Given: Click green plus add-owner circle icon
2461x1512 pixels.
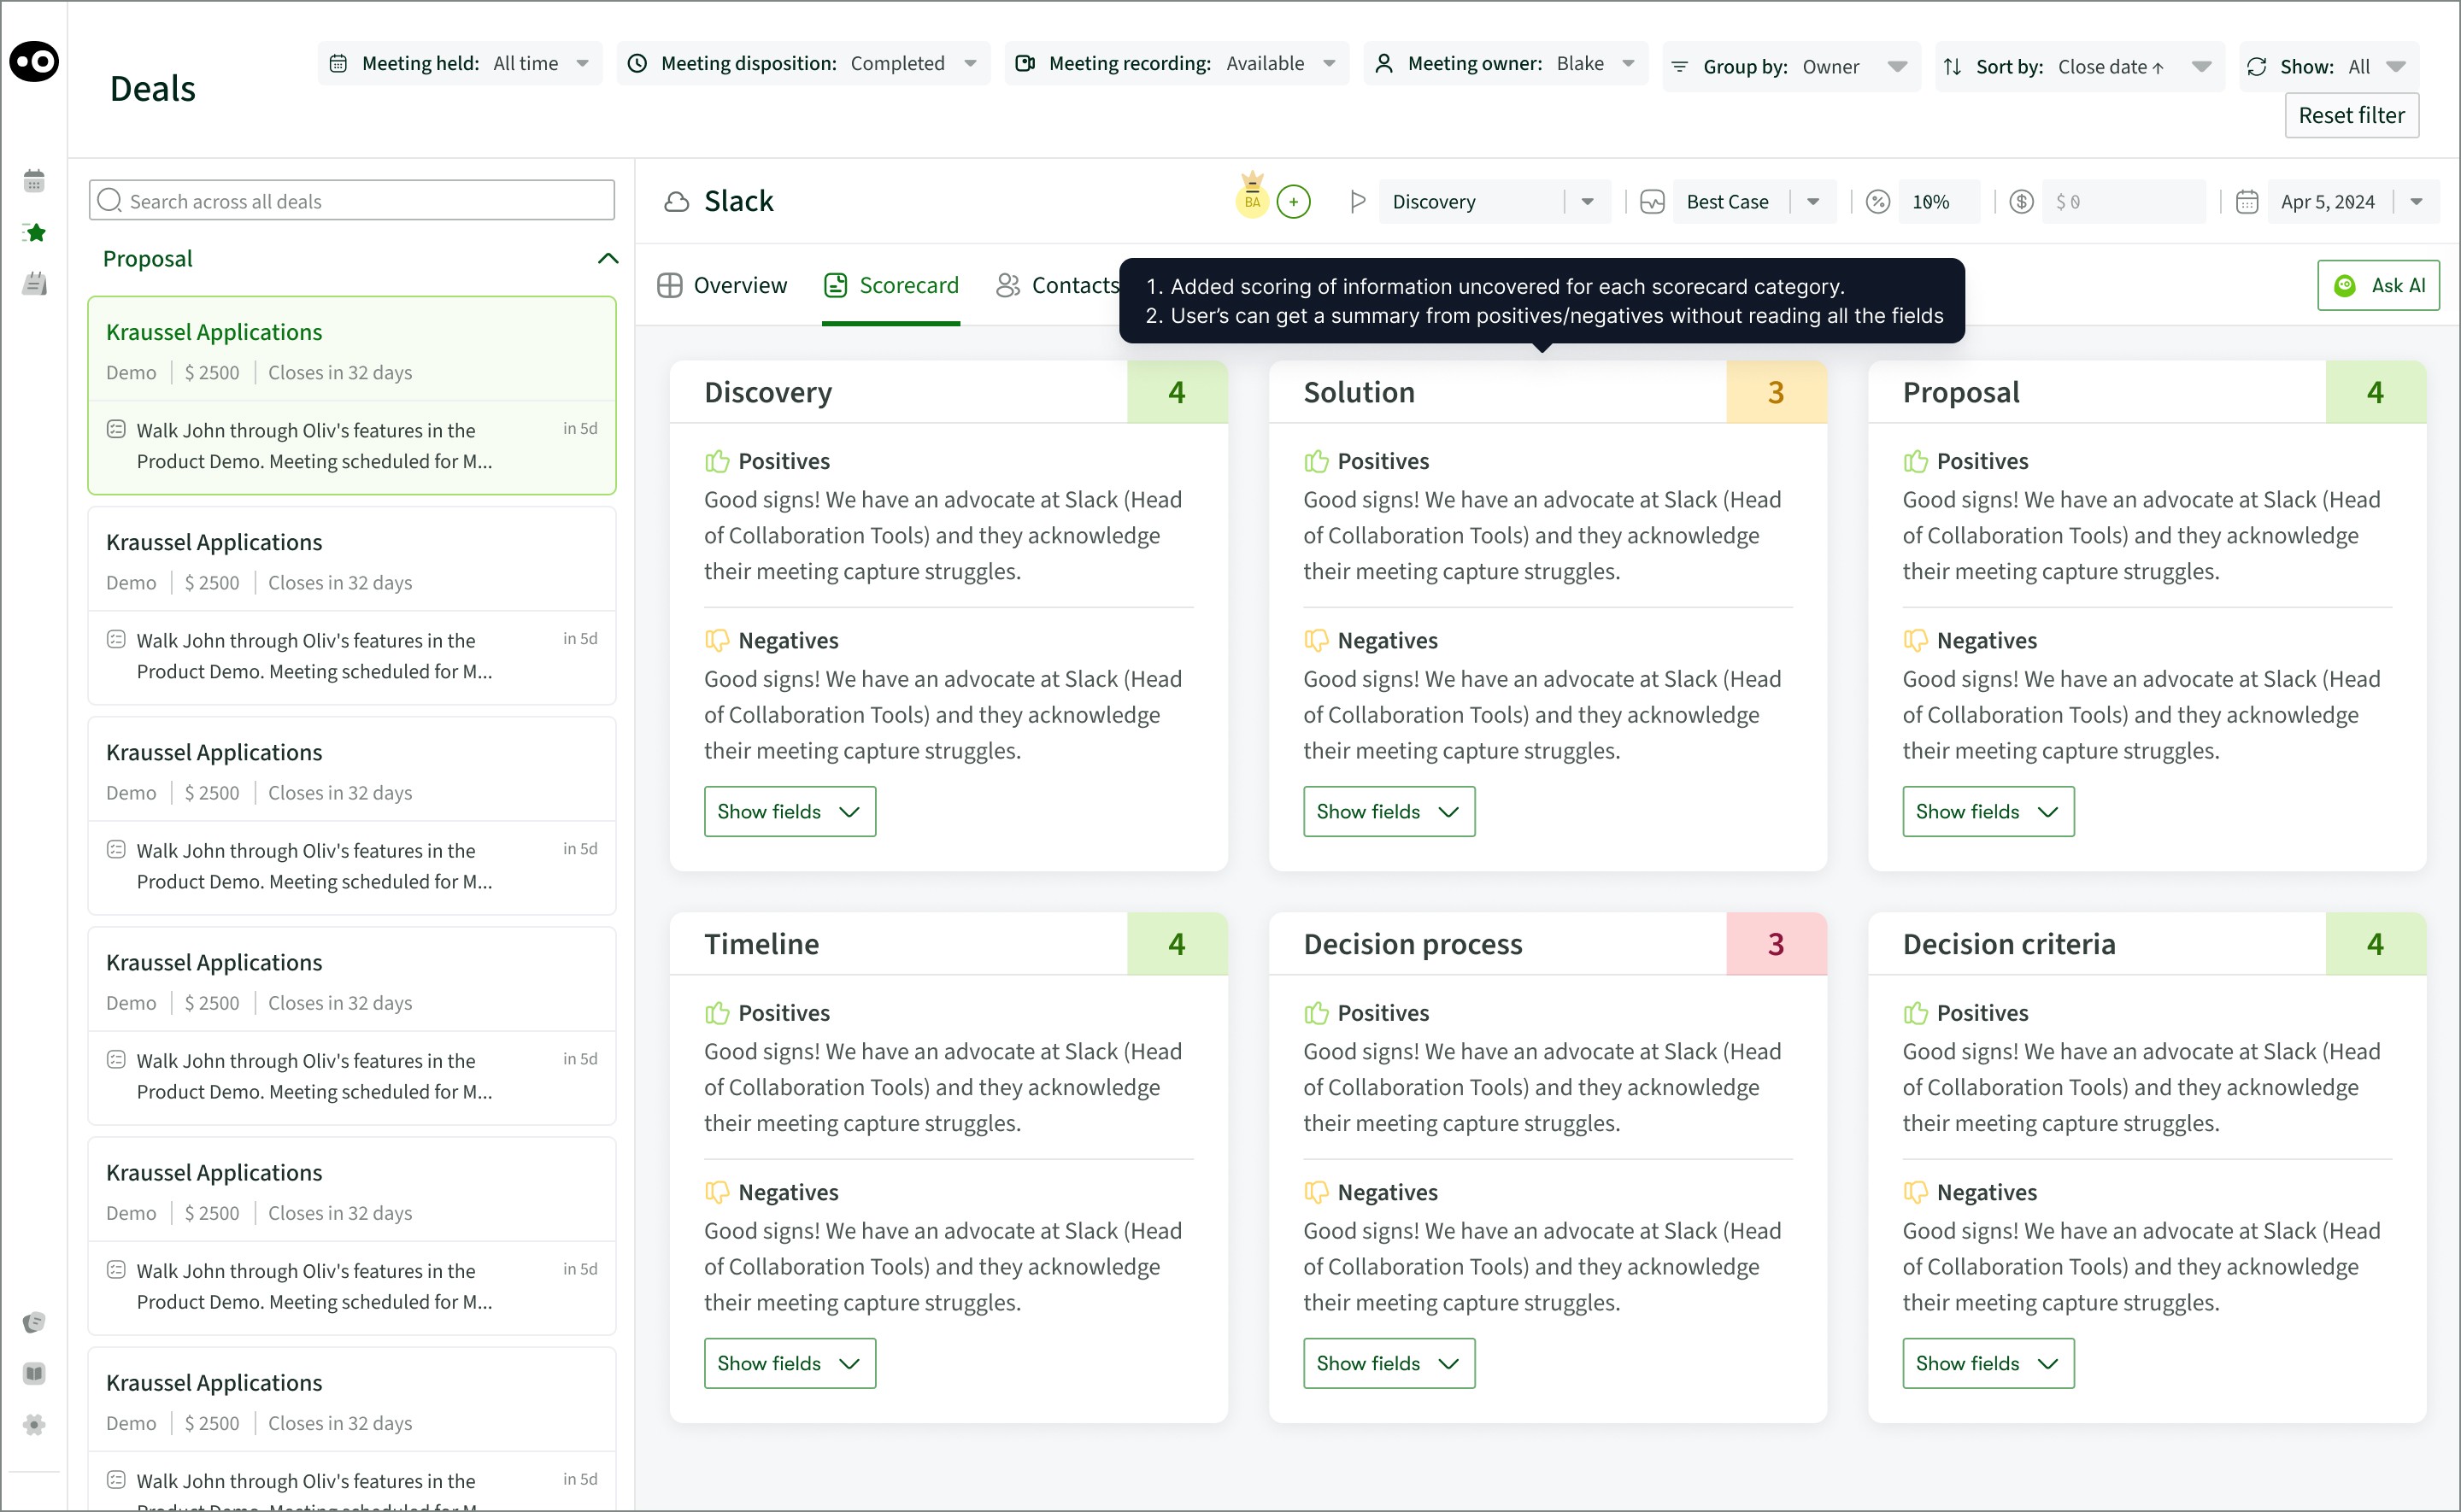Looking at the screenshot, I should click(x=1293, y=202).
